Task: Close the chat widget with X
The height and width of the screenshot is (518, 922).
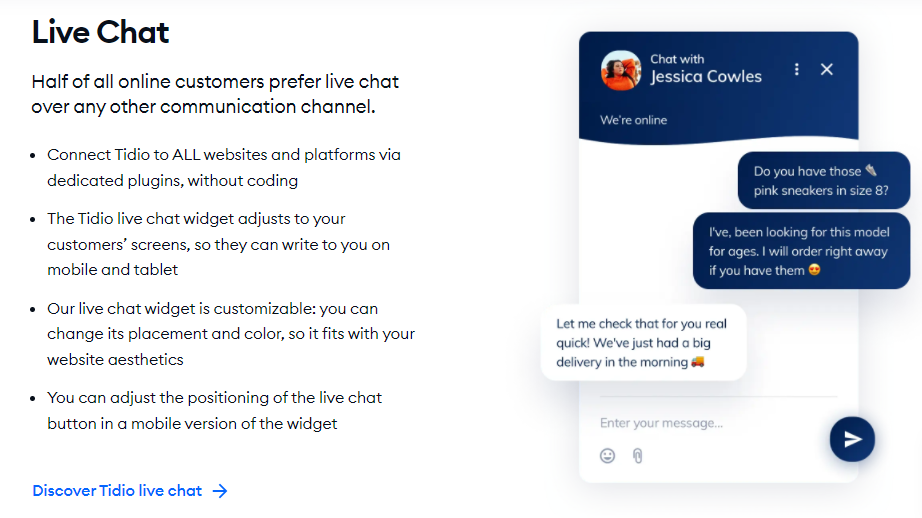Action: point(827,69)
